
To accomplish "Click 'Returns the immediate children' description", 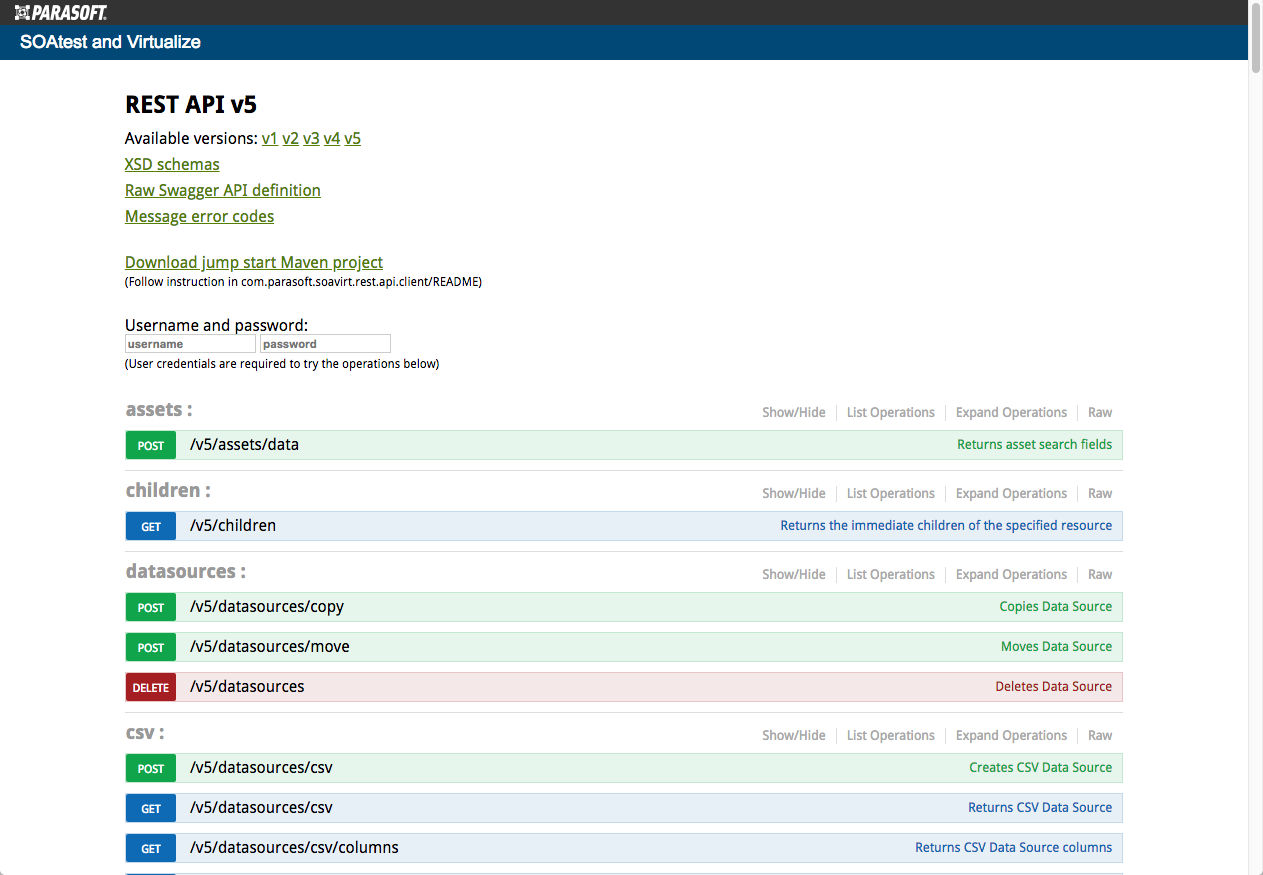I will [x=946, y=526].
